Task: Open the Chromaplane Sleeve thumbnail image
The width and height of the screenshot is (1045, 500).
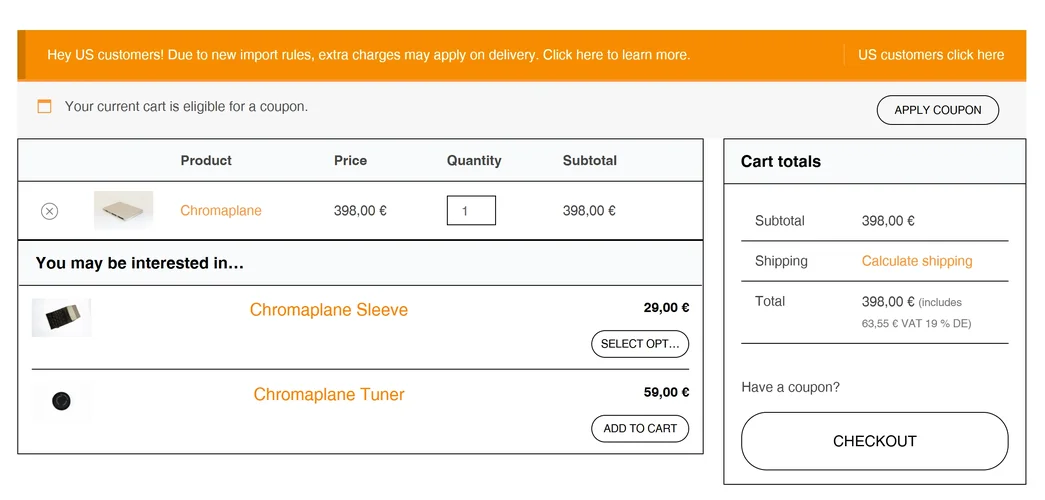Action: [61, 317]
